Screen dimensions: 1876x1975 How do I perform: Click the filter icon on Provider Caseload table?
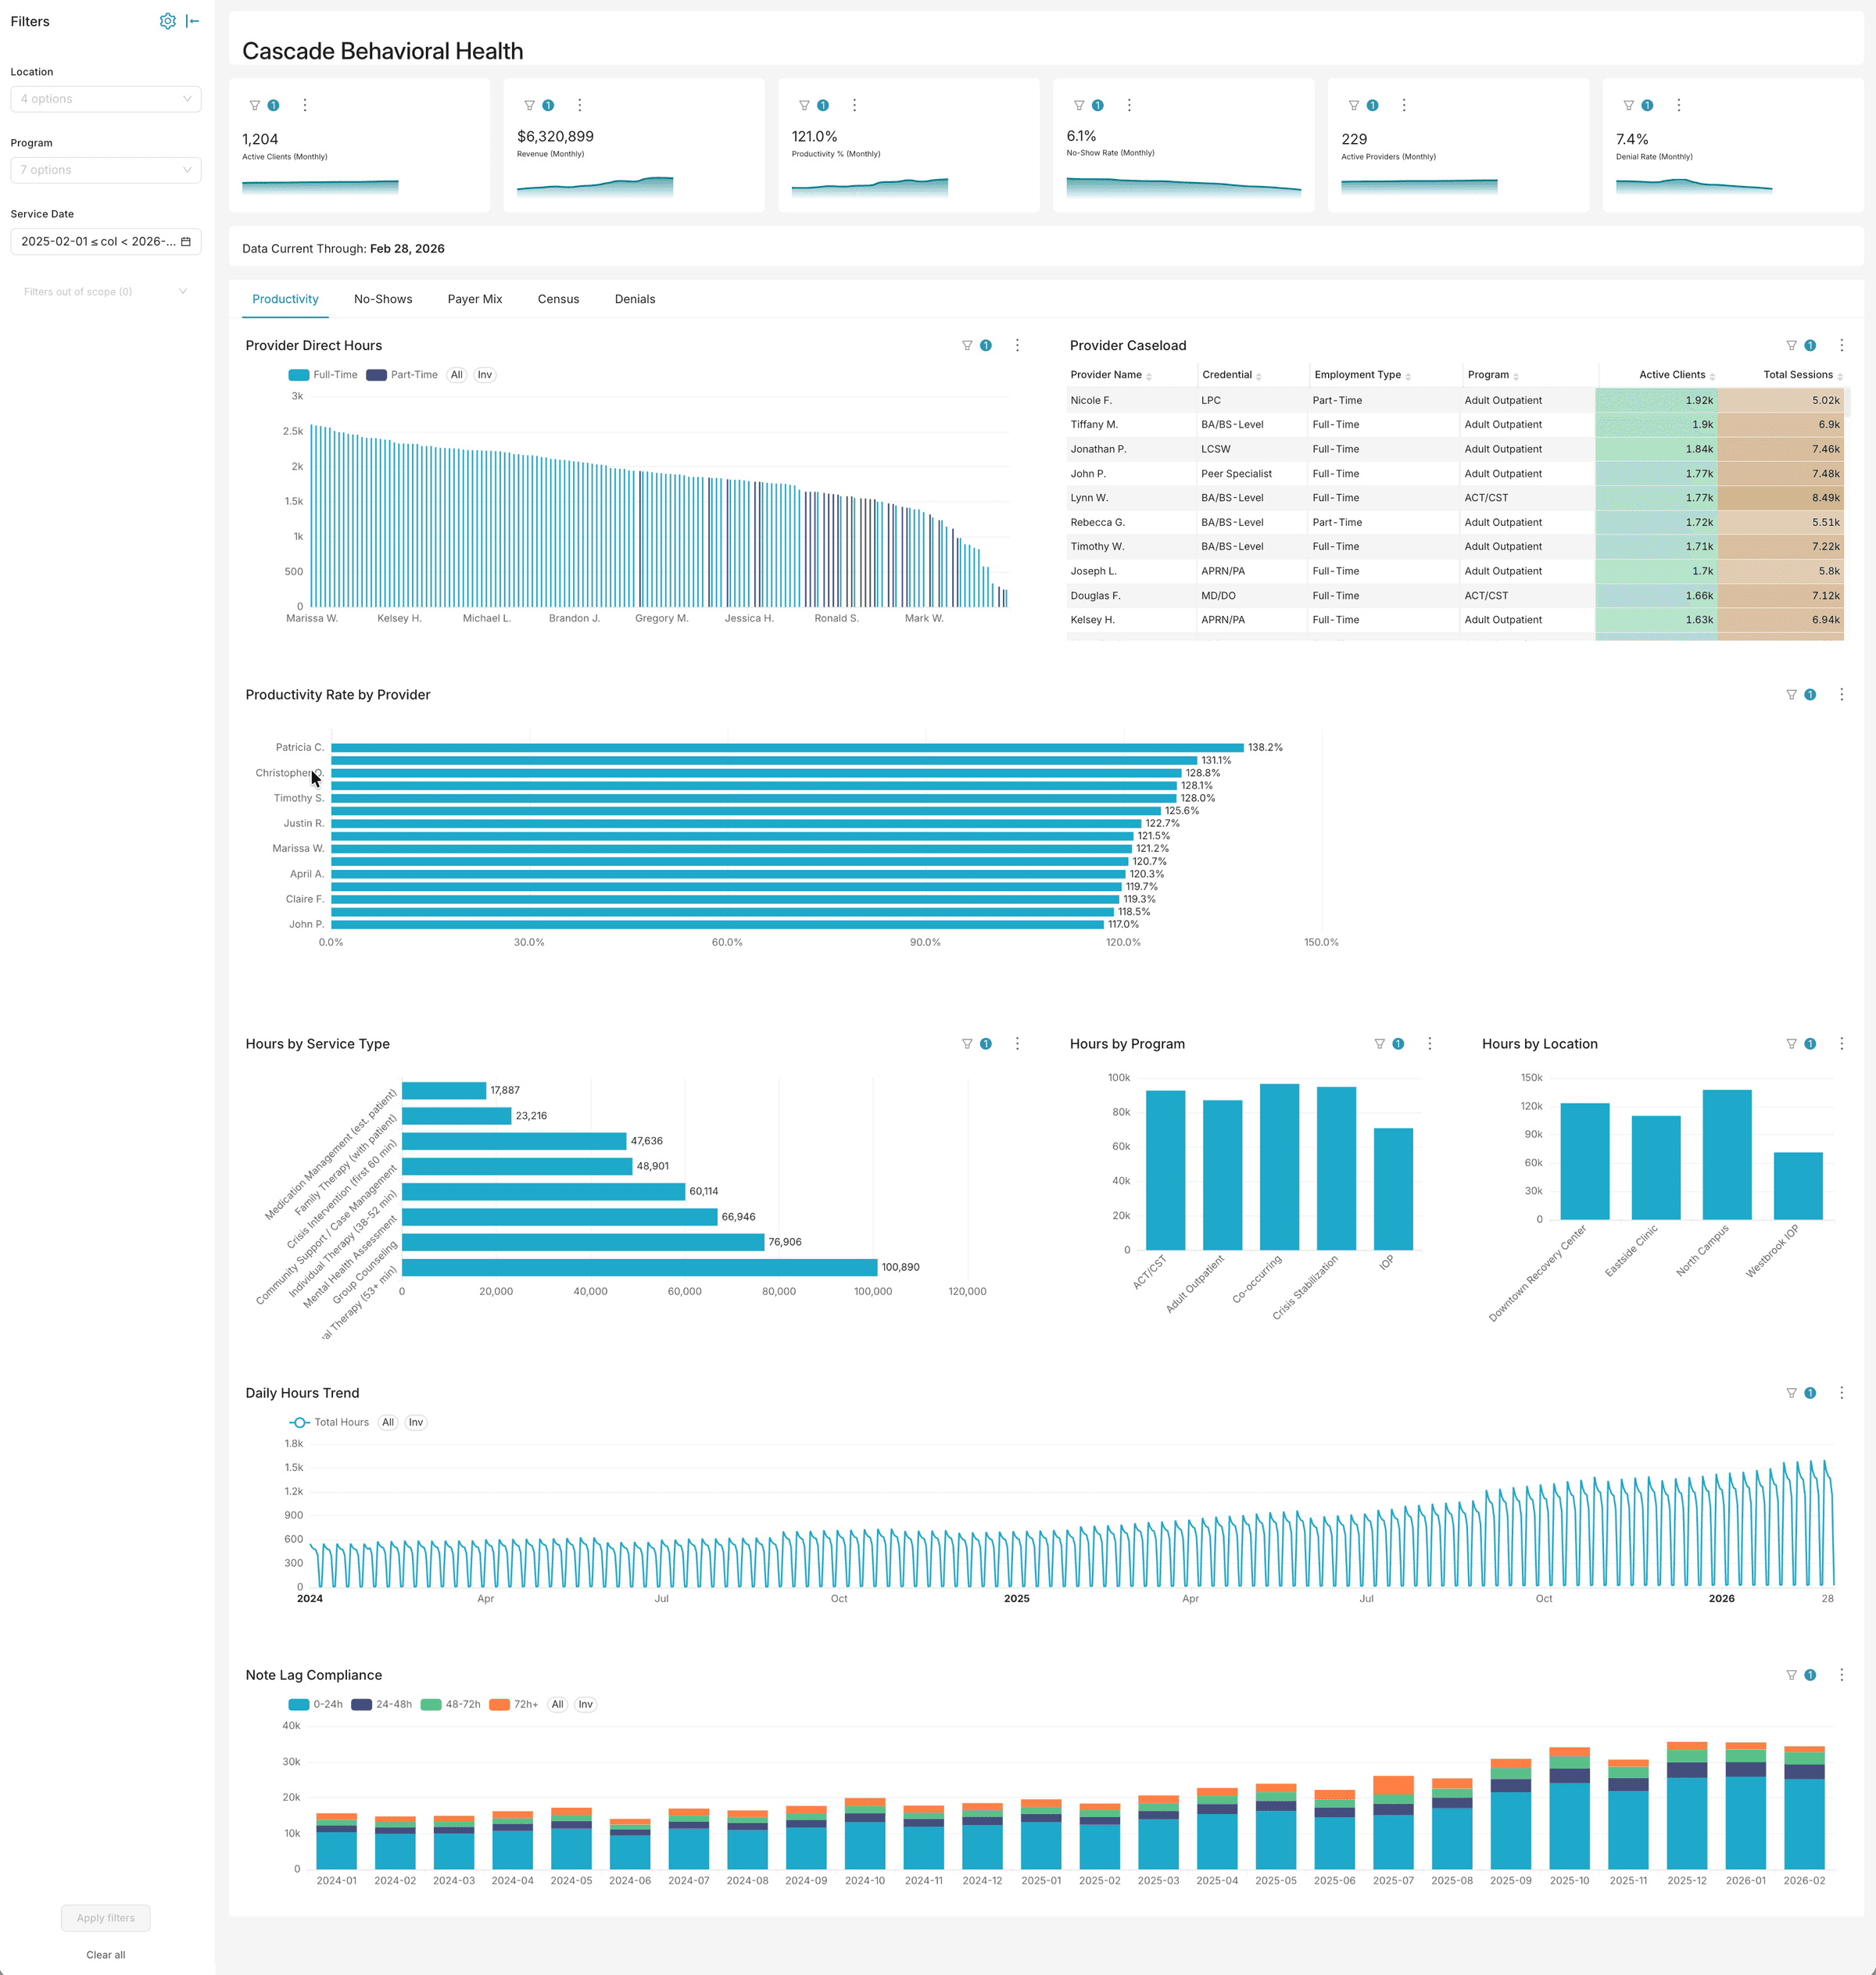[x=1791, y=345]
